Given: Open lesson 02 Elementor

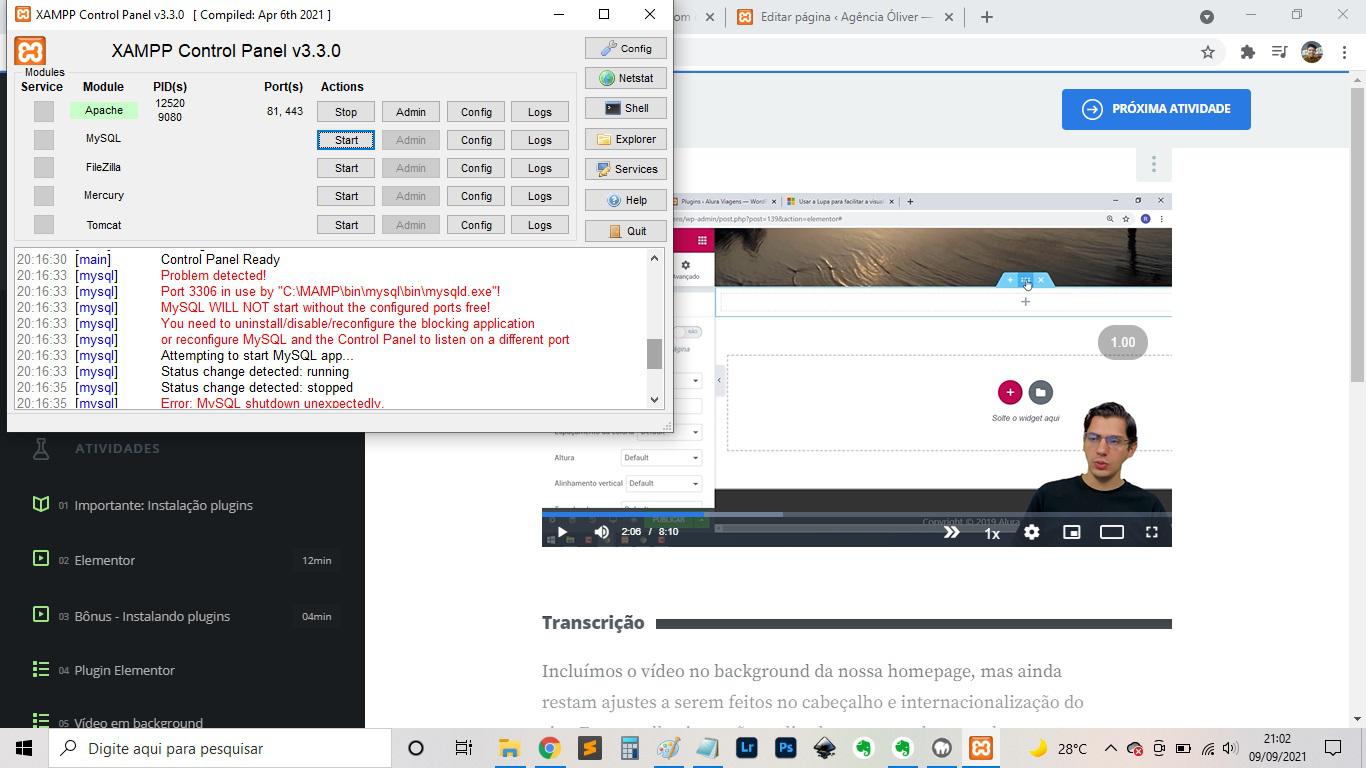Looking at the screenshot, I should [x=104, y=560].
